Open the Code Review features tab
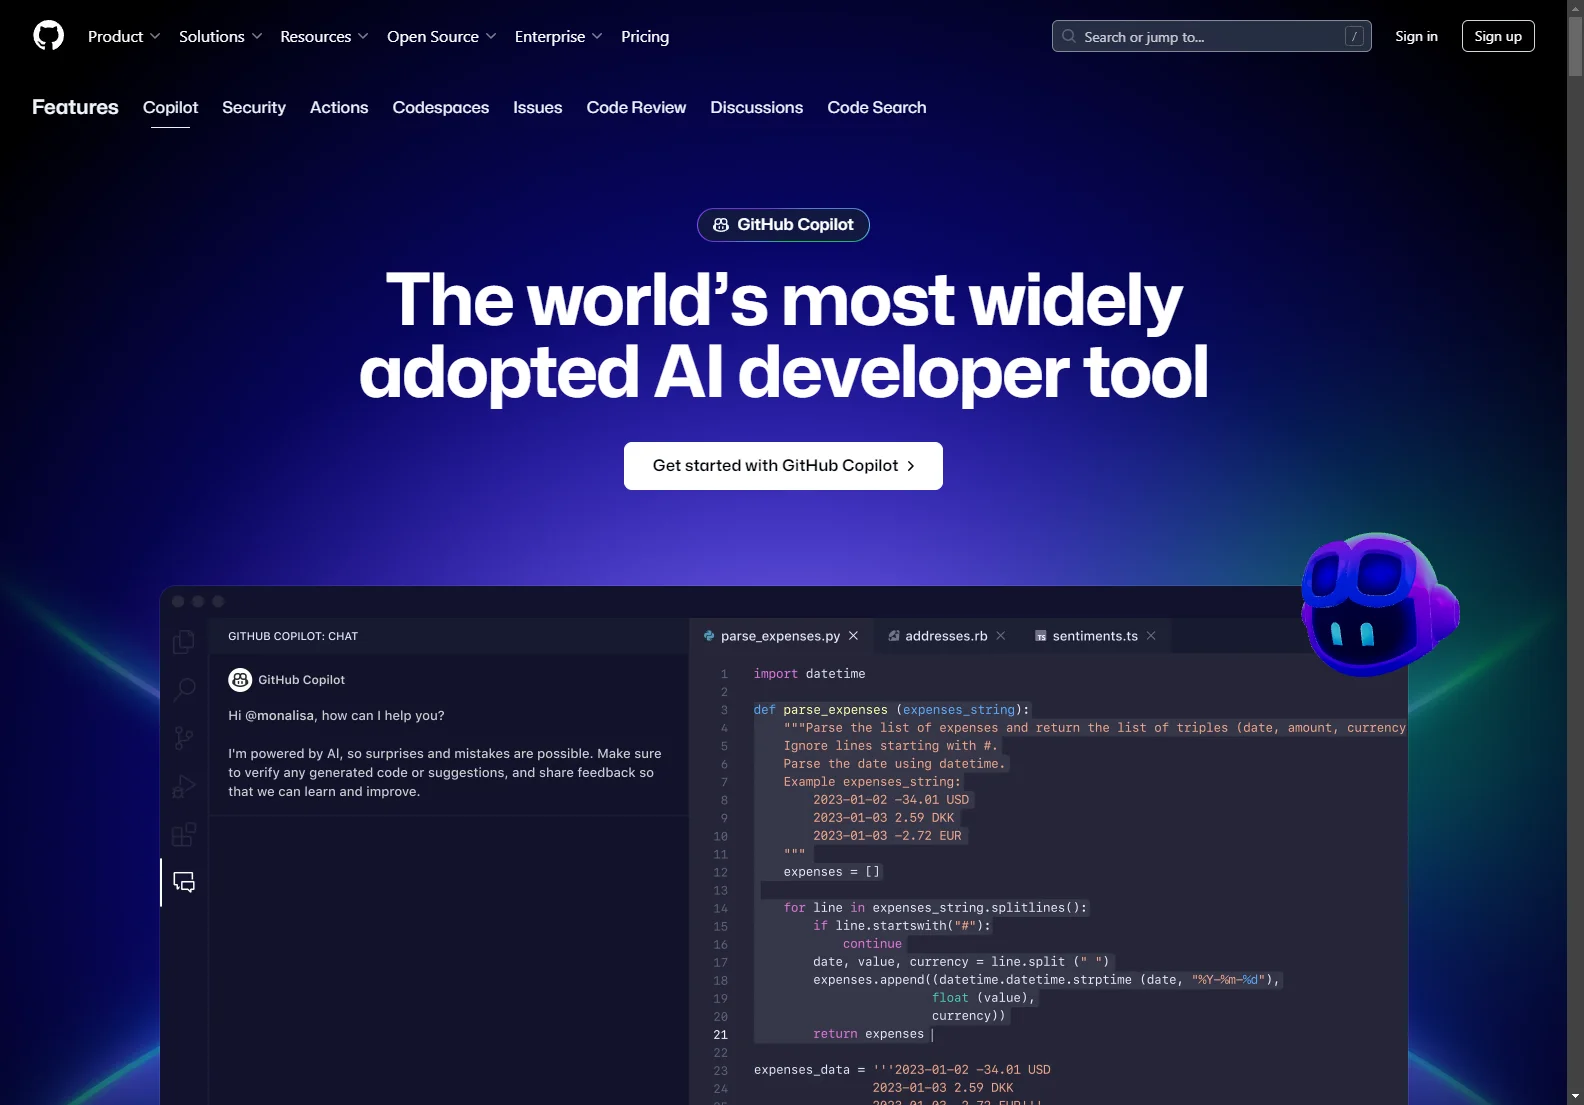This screenshot has width=1584, height=1105. (x=636, y=107)
